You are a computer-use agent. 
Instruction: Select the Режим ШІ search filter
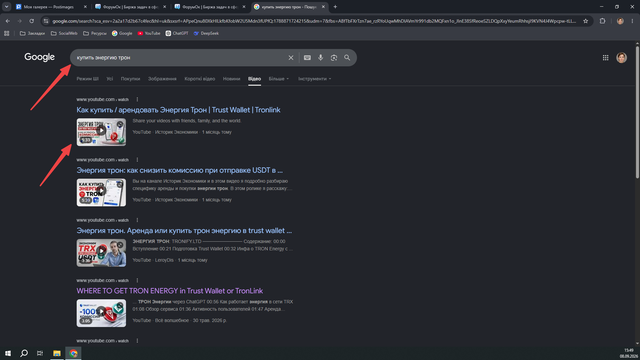click(87, 79)
